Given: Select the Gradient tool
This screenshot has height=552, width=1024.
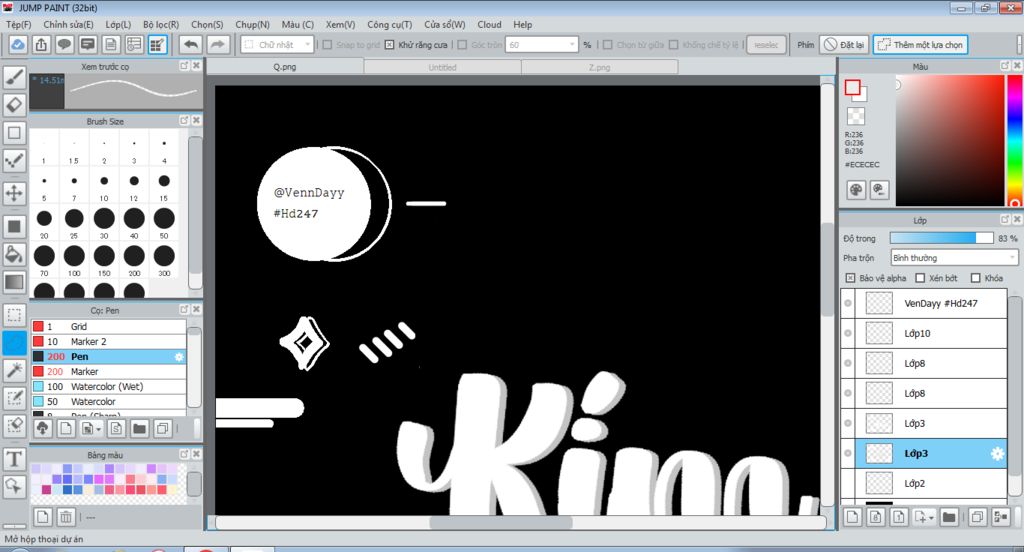Looking at the screenshot, I should click(x=14, y=282).
